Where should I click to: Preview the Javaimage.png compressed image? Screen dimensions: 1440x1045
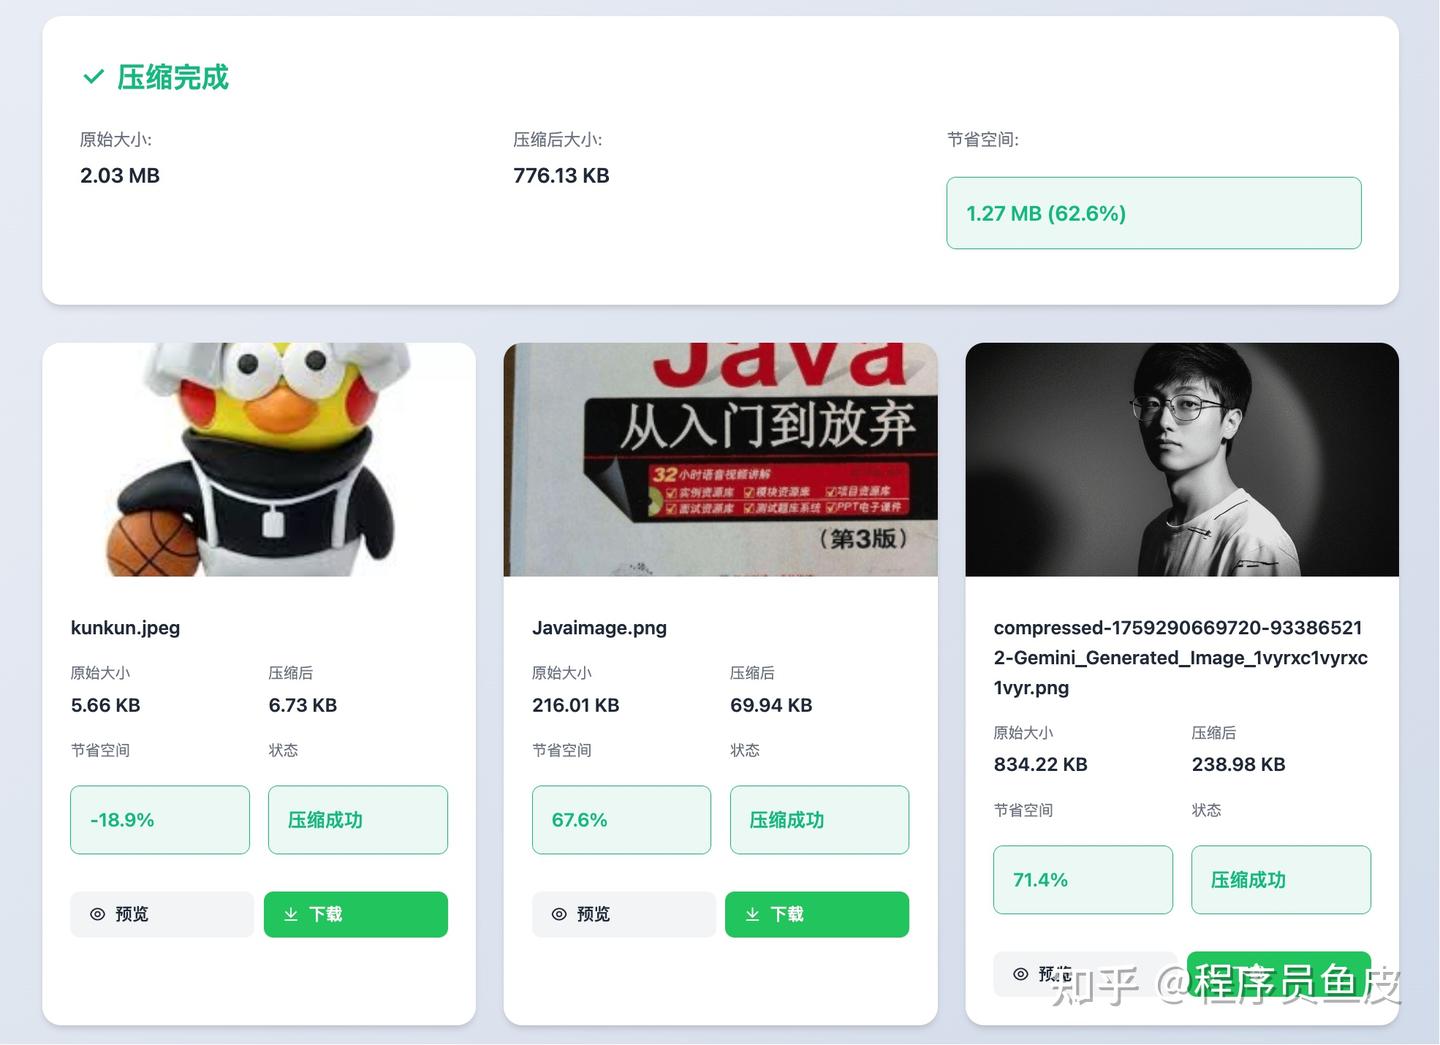click(623, 914)
